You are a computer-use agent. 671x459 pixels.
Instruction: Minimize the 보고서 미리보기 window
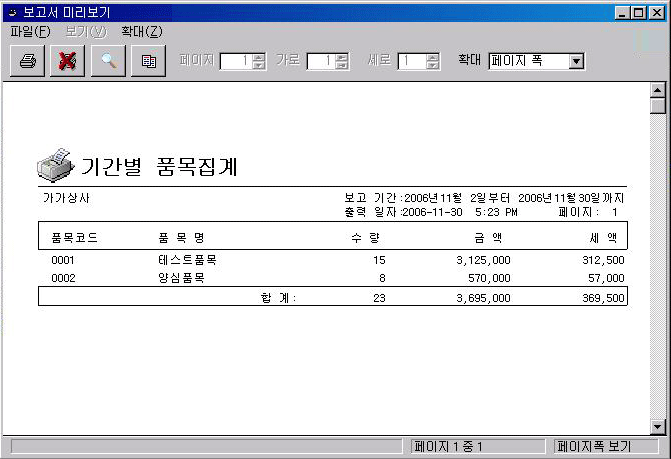point(622,13)
